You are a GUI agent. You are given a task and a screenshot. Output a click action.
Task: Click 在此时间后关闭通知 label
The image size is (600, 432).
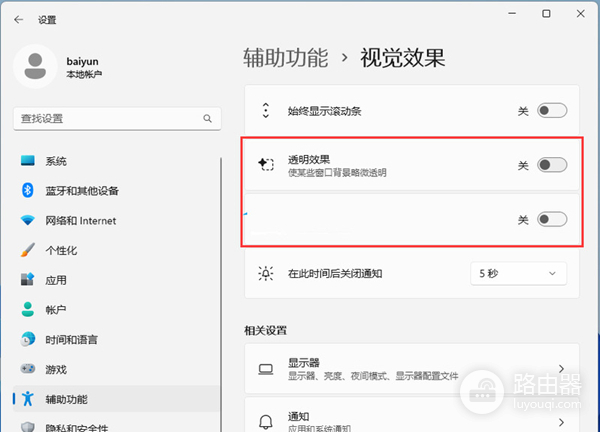pos(335,274)
